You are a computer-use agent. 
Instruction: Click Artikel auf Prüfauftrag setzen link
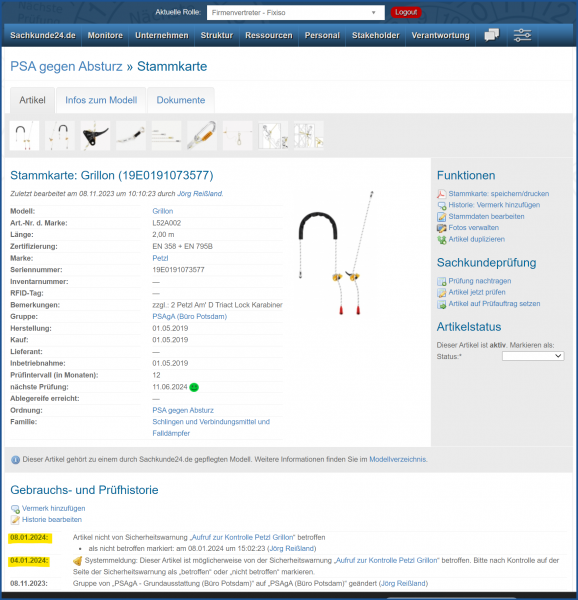495,304
